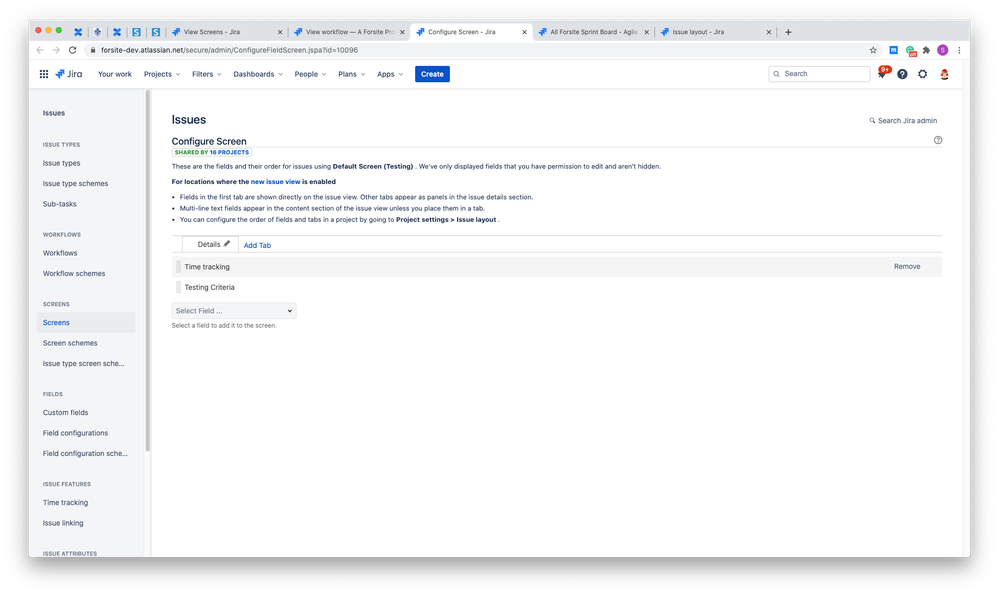Expand the People dropdown menu
999x595 pixels.
coord(310,75)
